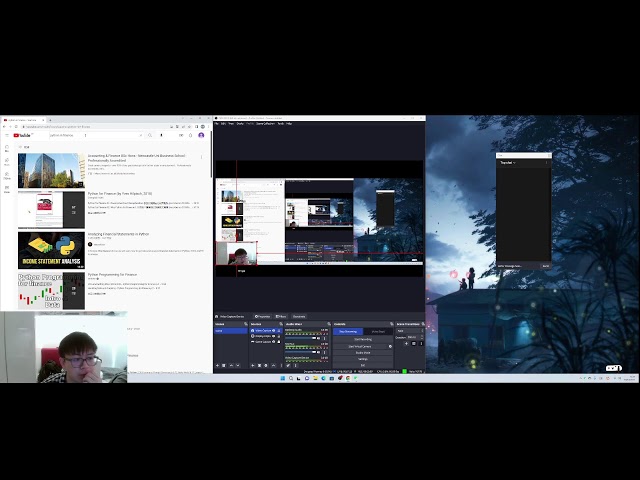Clear the YouTube search box text
Screen dimensions: 640x480
tap(141, 135)
